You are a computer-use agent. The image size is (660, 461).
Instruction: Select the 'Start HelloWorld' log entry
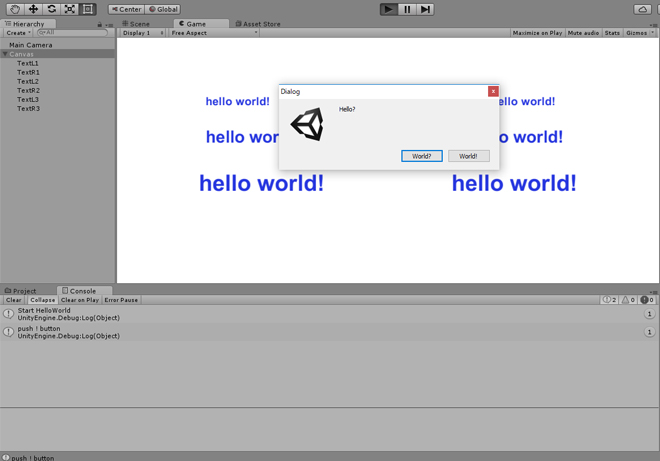[329, 314]
